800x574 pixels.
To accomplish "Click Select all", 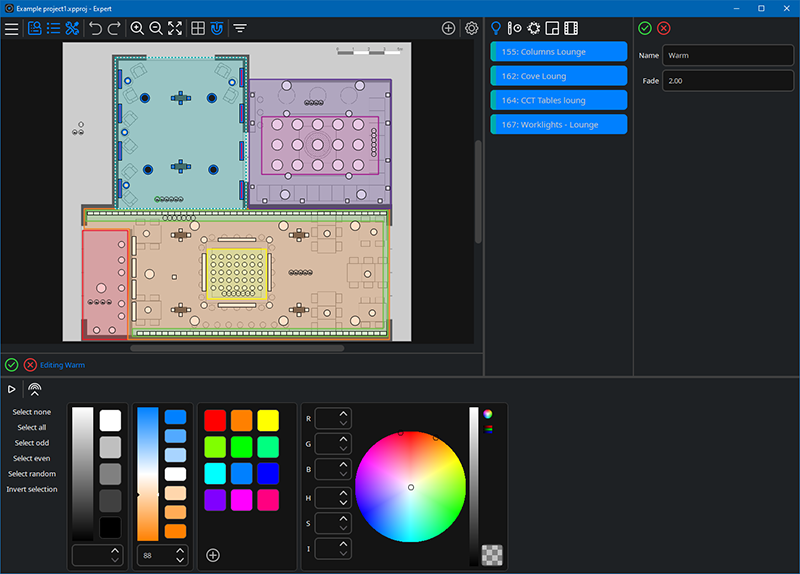I will pos(32,427).
